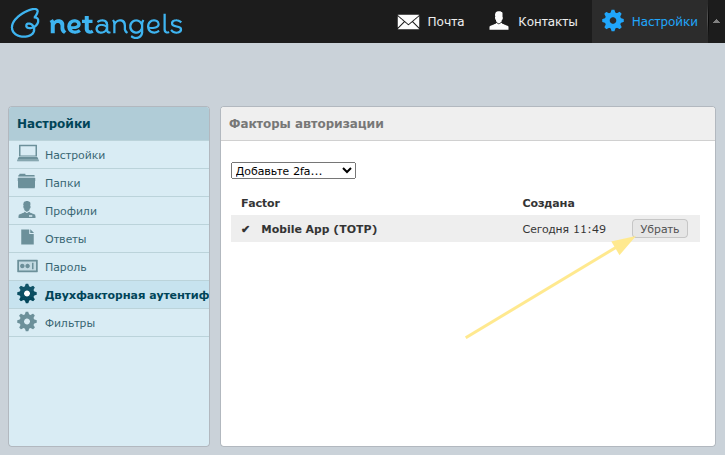The height and width of the screenshot is (455, 725).
Task: Select the folder icon next to Папки
Action: 28,183
